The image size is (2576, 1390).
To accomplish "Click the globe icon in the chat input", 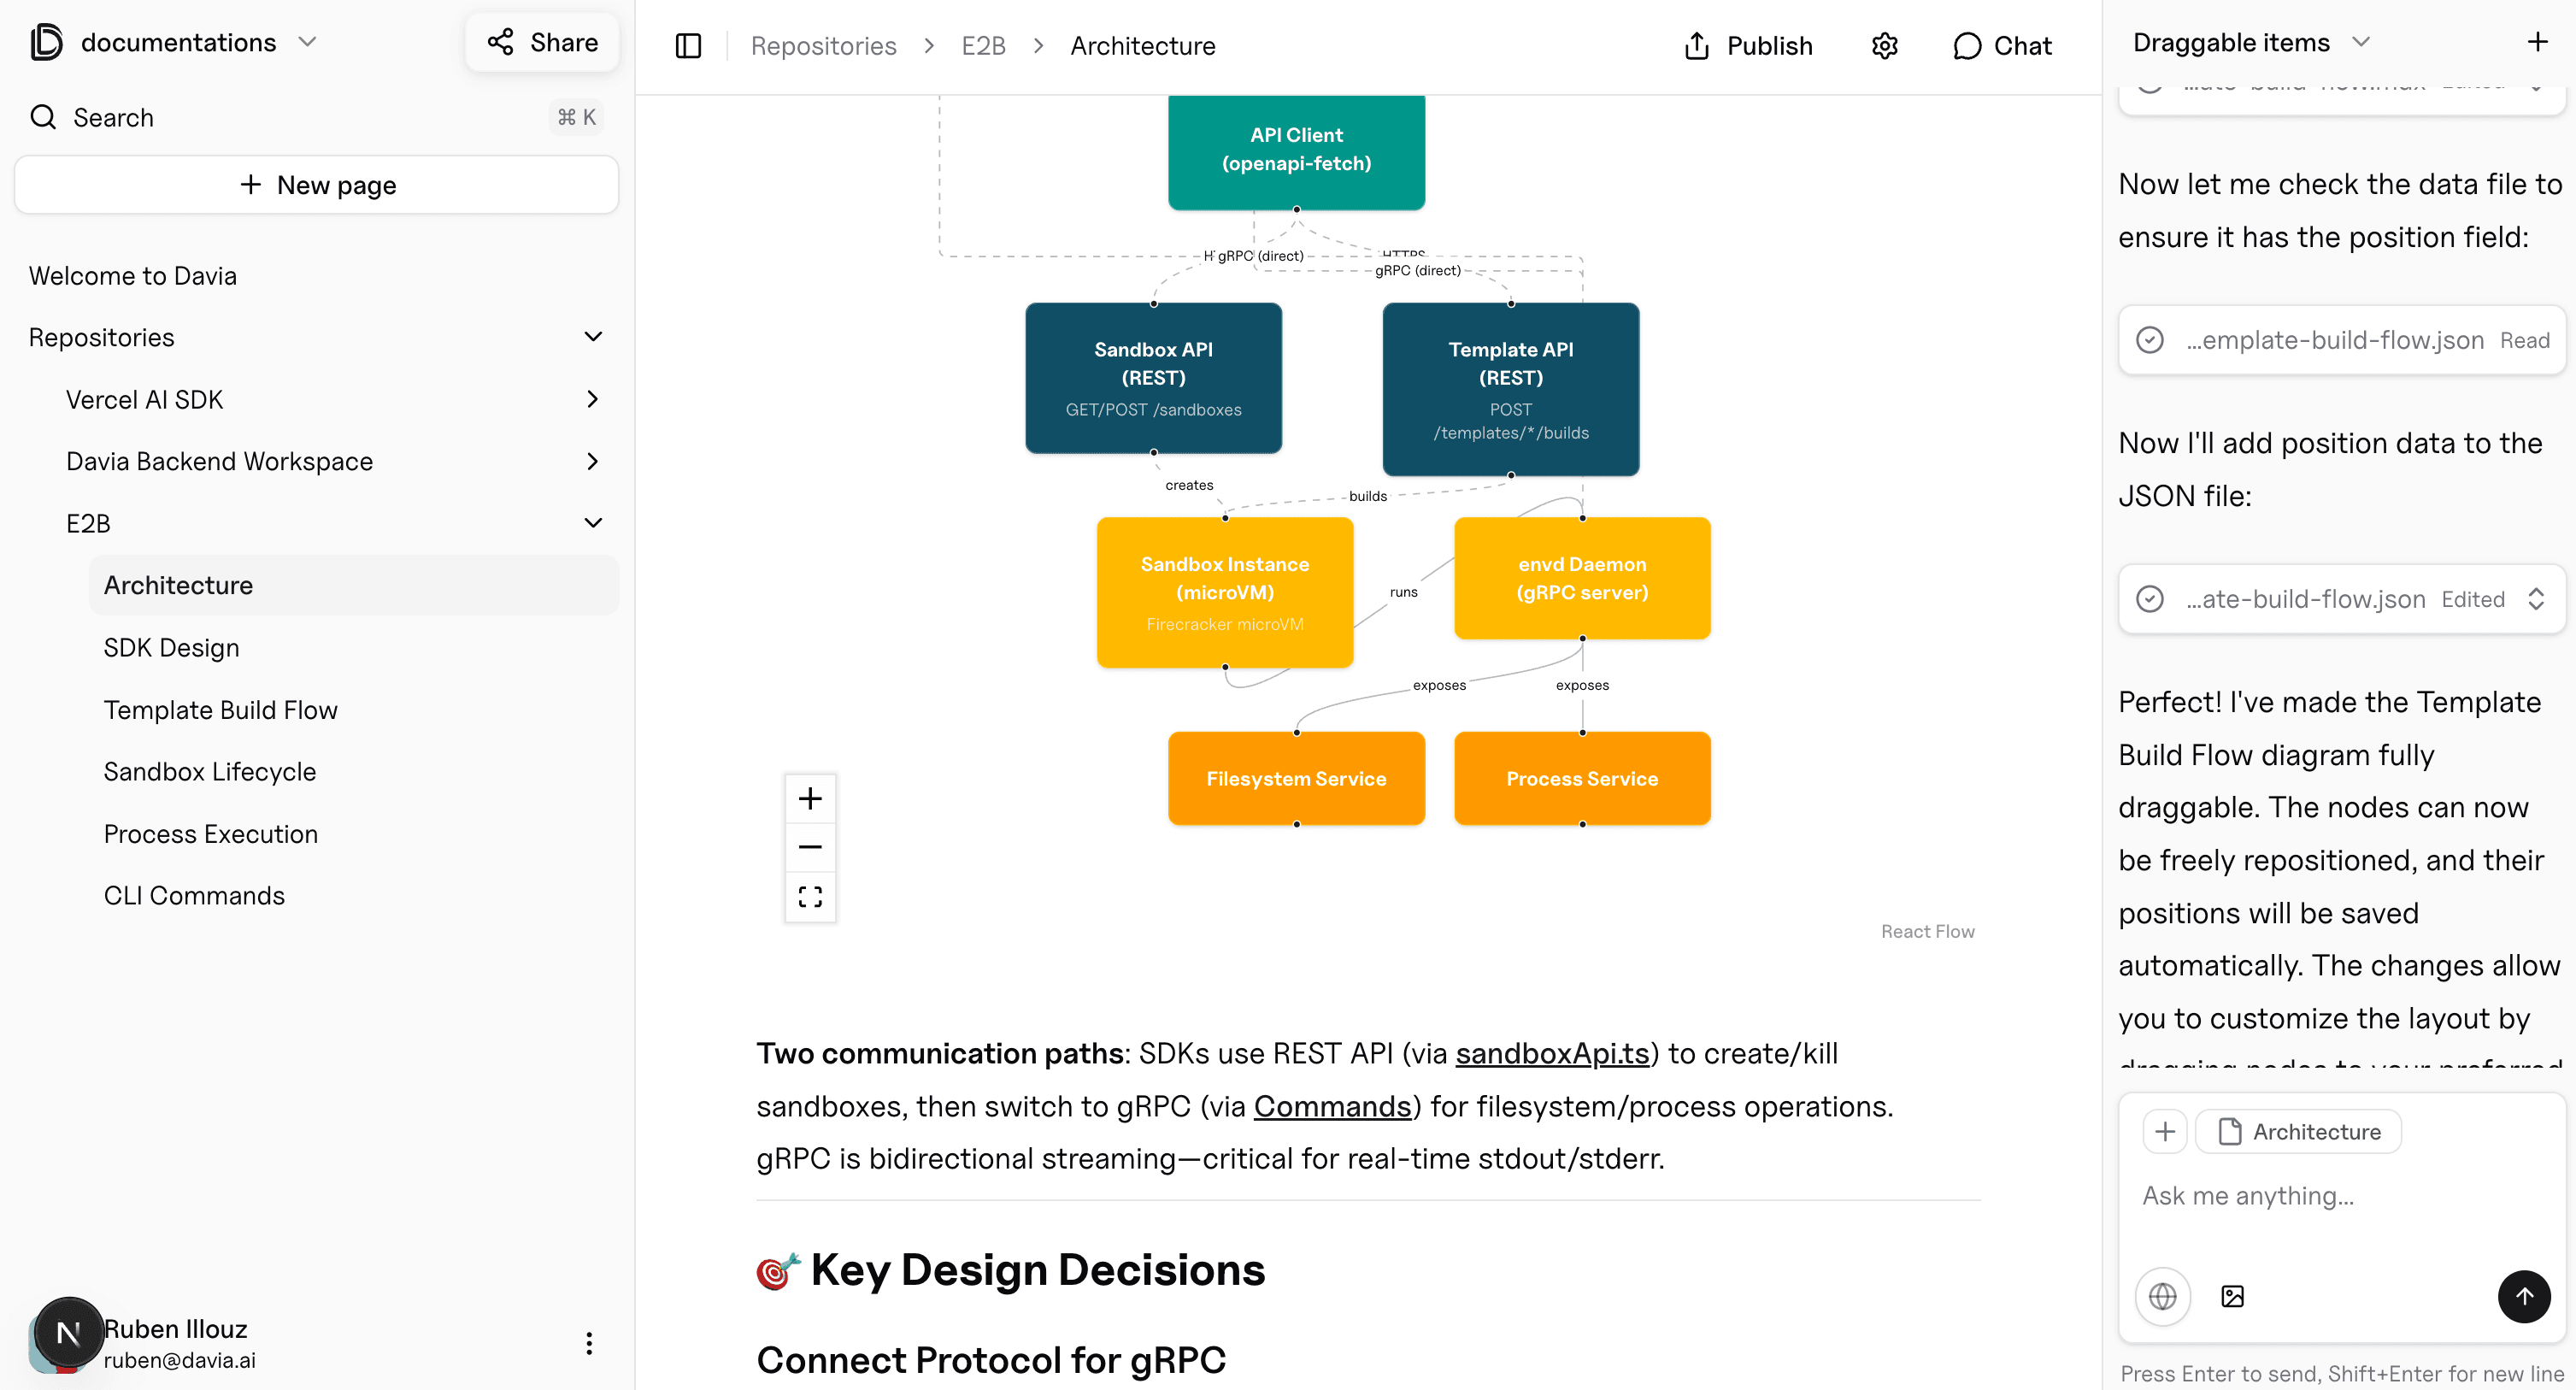I will pos(2162,1296).
